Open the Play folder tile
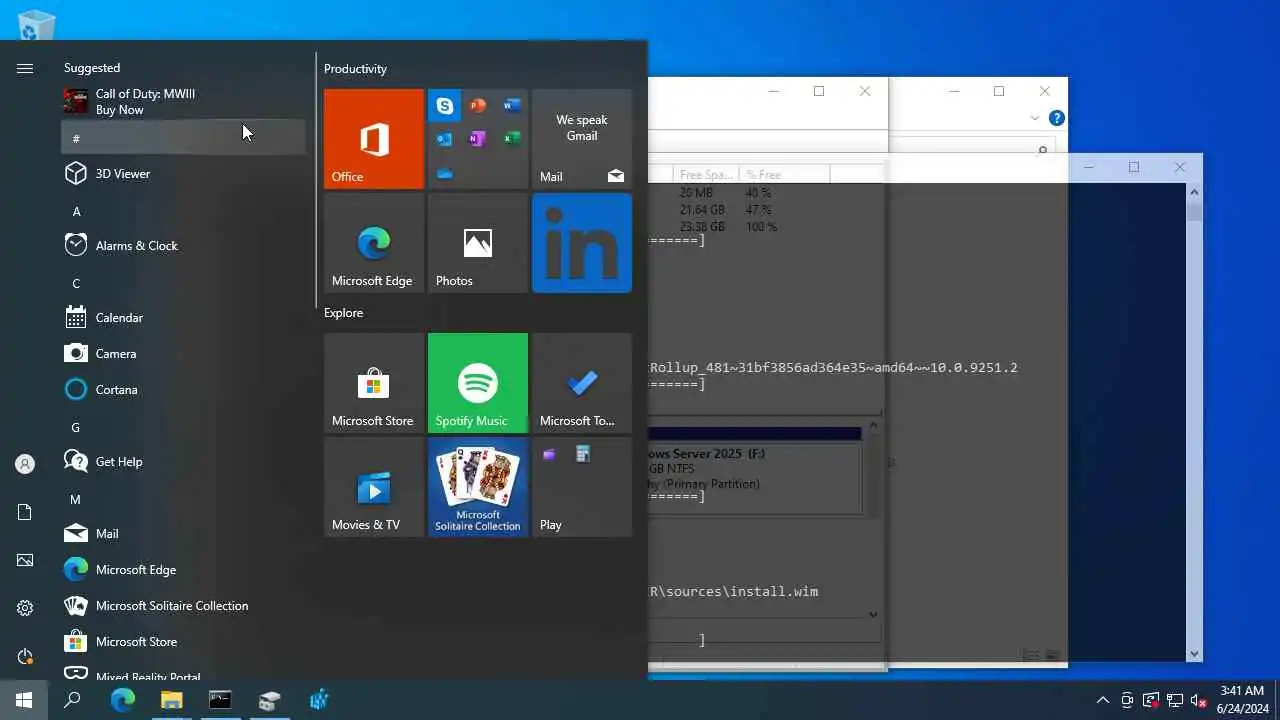Image resolution: width=1280 pixels, height=720 pixels. [x=582, y=487]
